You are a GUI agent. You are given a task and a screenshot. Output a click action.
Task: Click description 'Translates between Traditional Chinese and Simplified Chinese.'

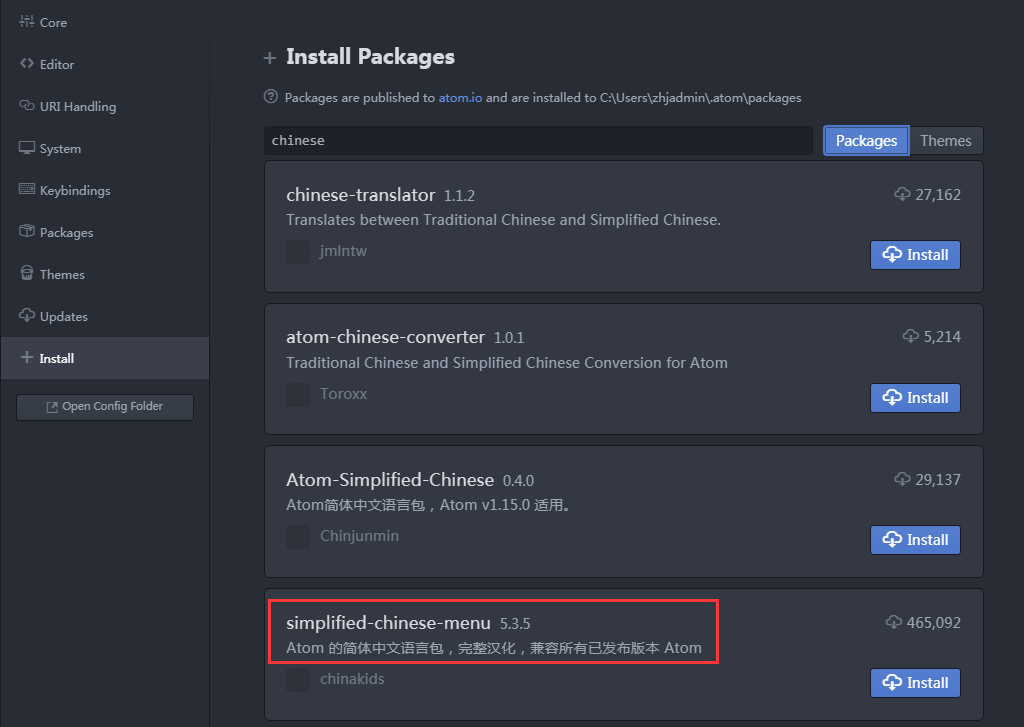pyautogui.click(x=504, y=220)
